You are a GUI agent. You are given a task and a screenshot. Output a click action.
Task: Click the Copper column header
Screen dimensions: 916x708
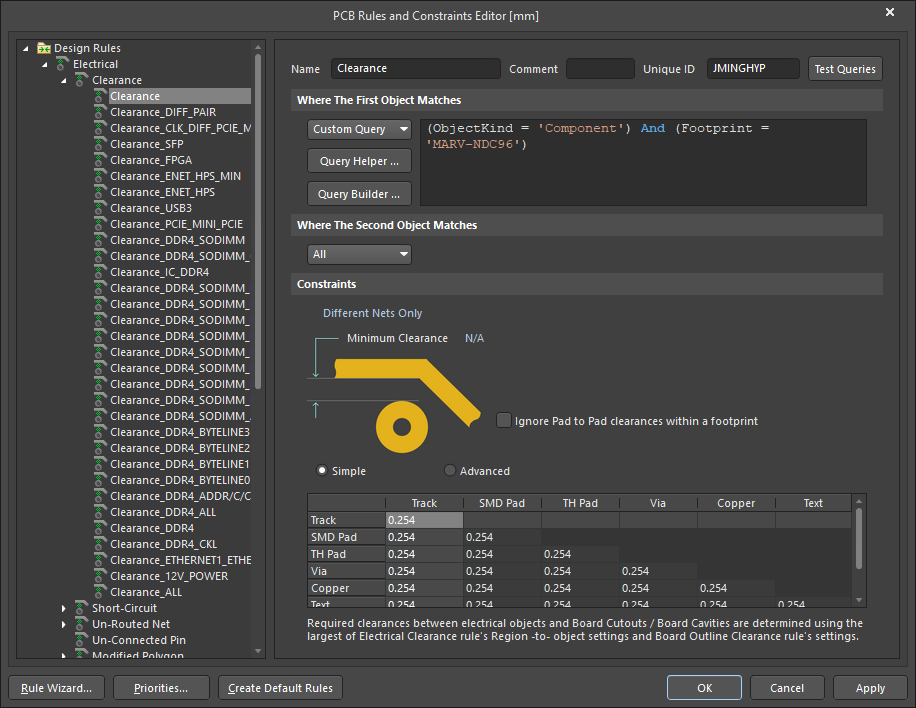coord(736,503)
